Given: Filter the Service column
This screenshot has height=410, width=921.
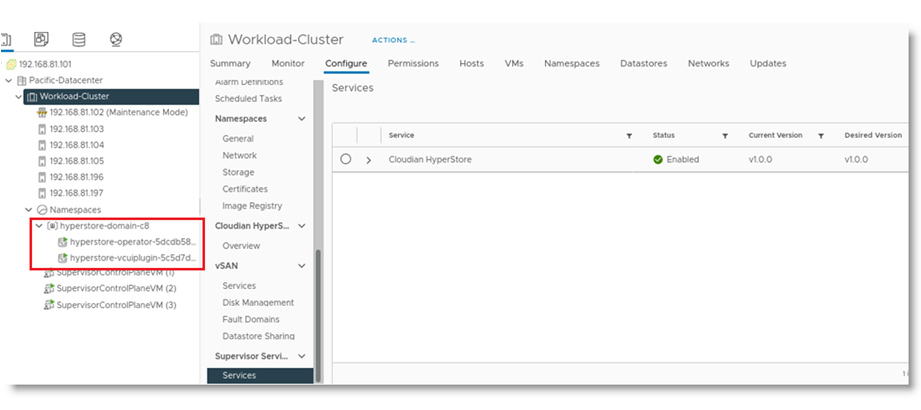Looking at the screenshot, I should tap(629, 136).
